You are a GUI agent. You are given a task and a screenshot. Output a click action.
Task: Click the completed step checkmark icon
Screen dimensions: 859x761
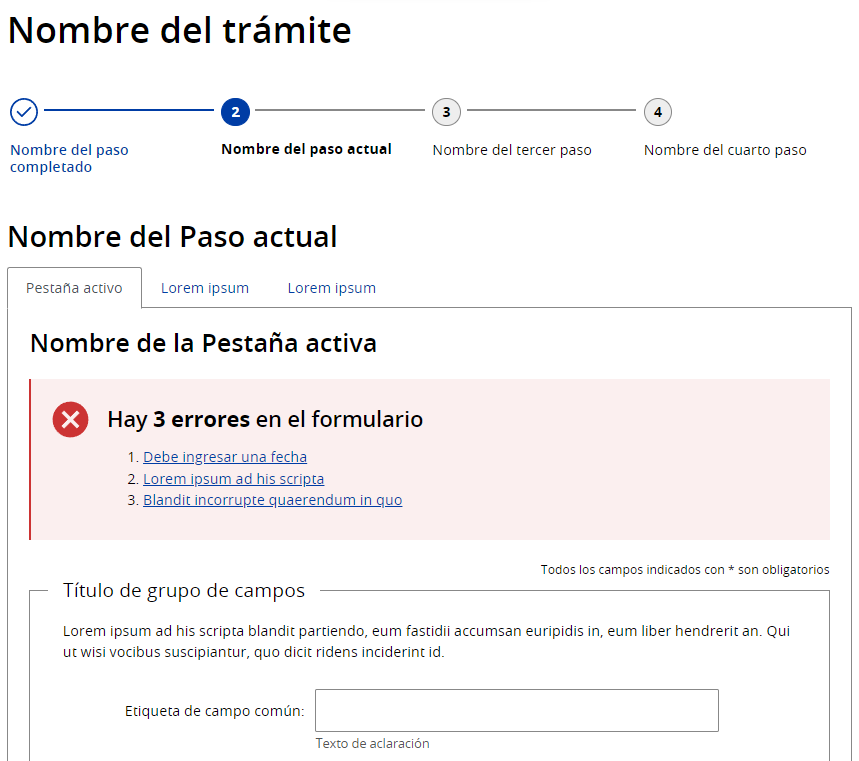point(24,112)
